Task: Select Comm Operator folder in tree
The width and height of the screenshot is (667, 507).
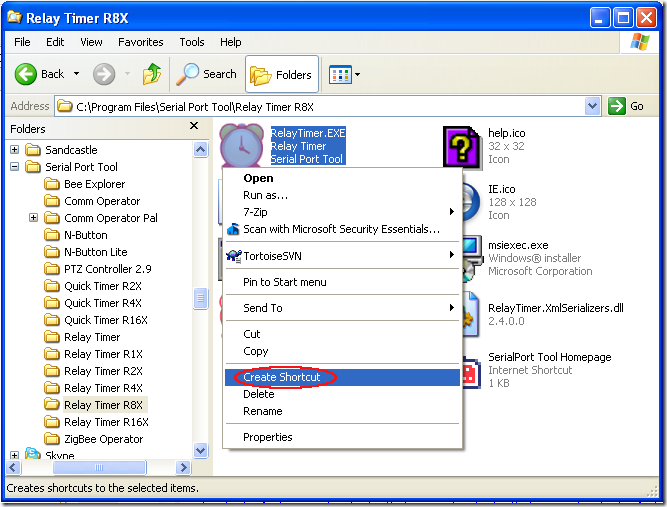Action: click(x=102, y=201)
